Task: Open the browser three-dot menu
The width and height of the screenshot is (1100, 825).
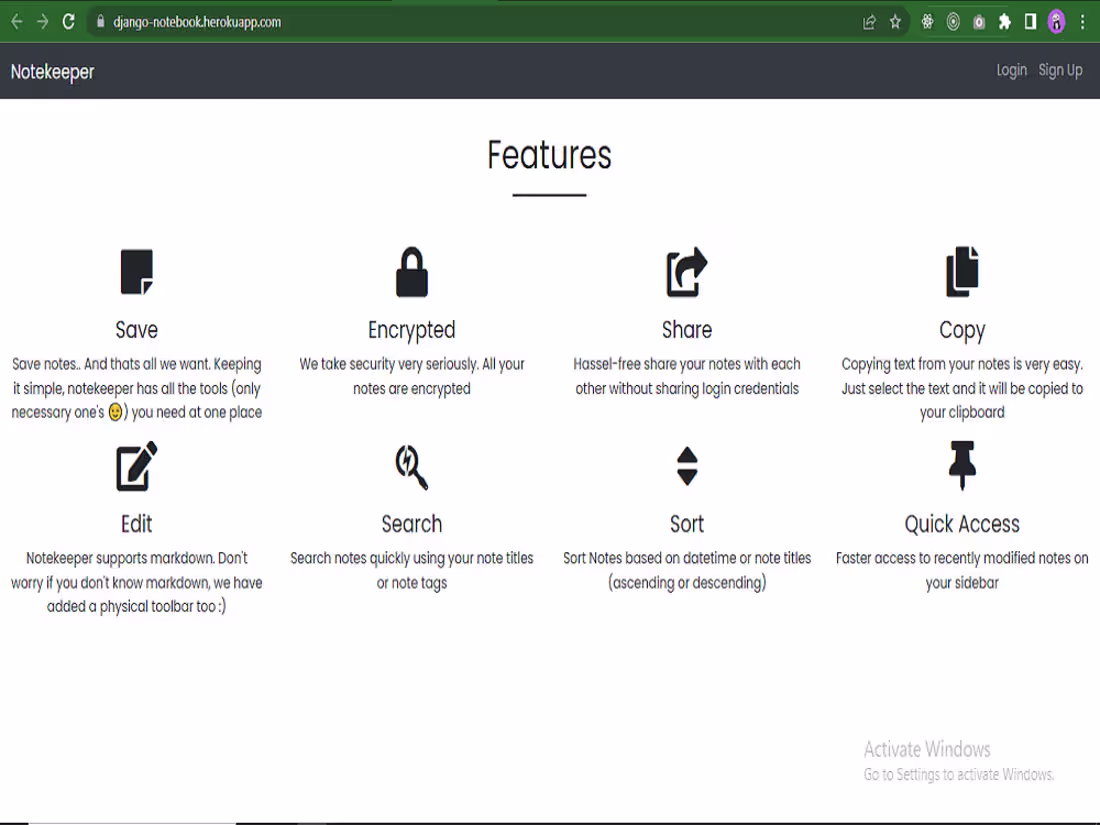Action: 1084,20
